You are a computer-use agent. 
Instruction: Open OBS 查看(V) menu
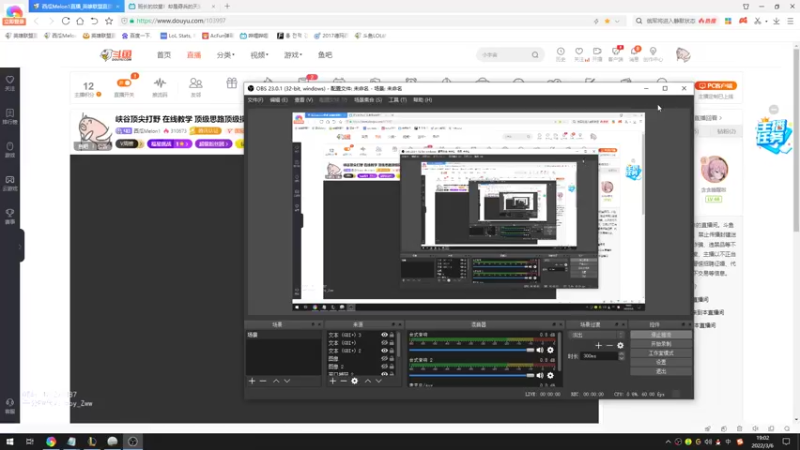(304, 100)
